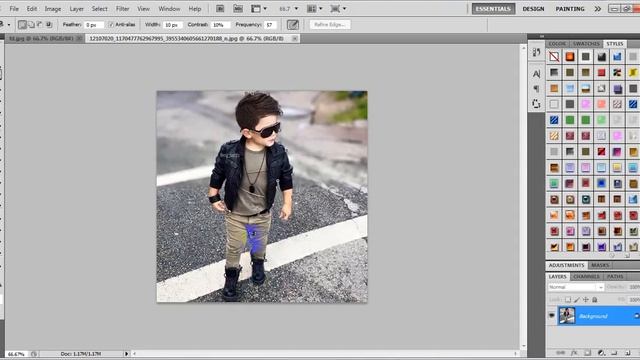The image size is (640, 360).
Task: Select the Painting workspace button
Action: click(x=570, y=9)
